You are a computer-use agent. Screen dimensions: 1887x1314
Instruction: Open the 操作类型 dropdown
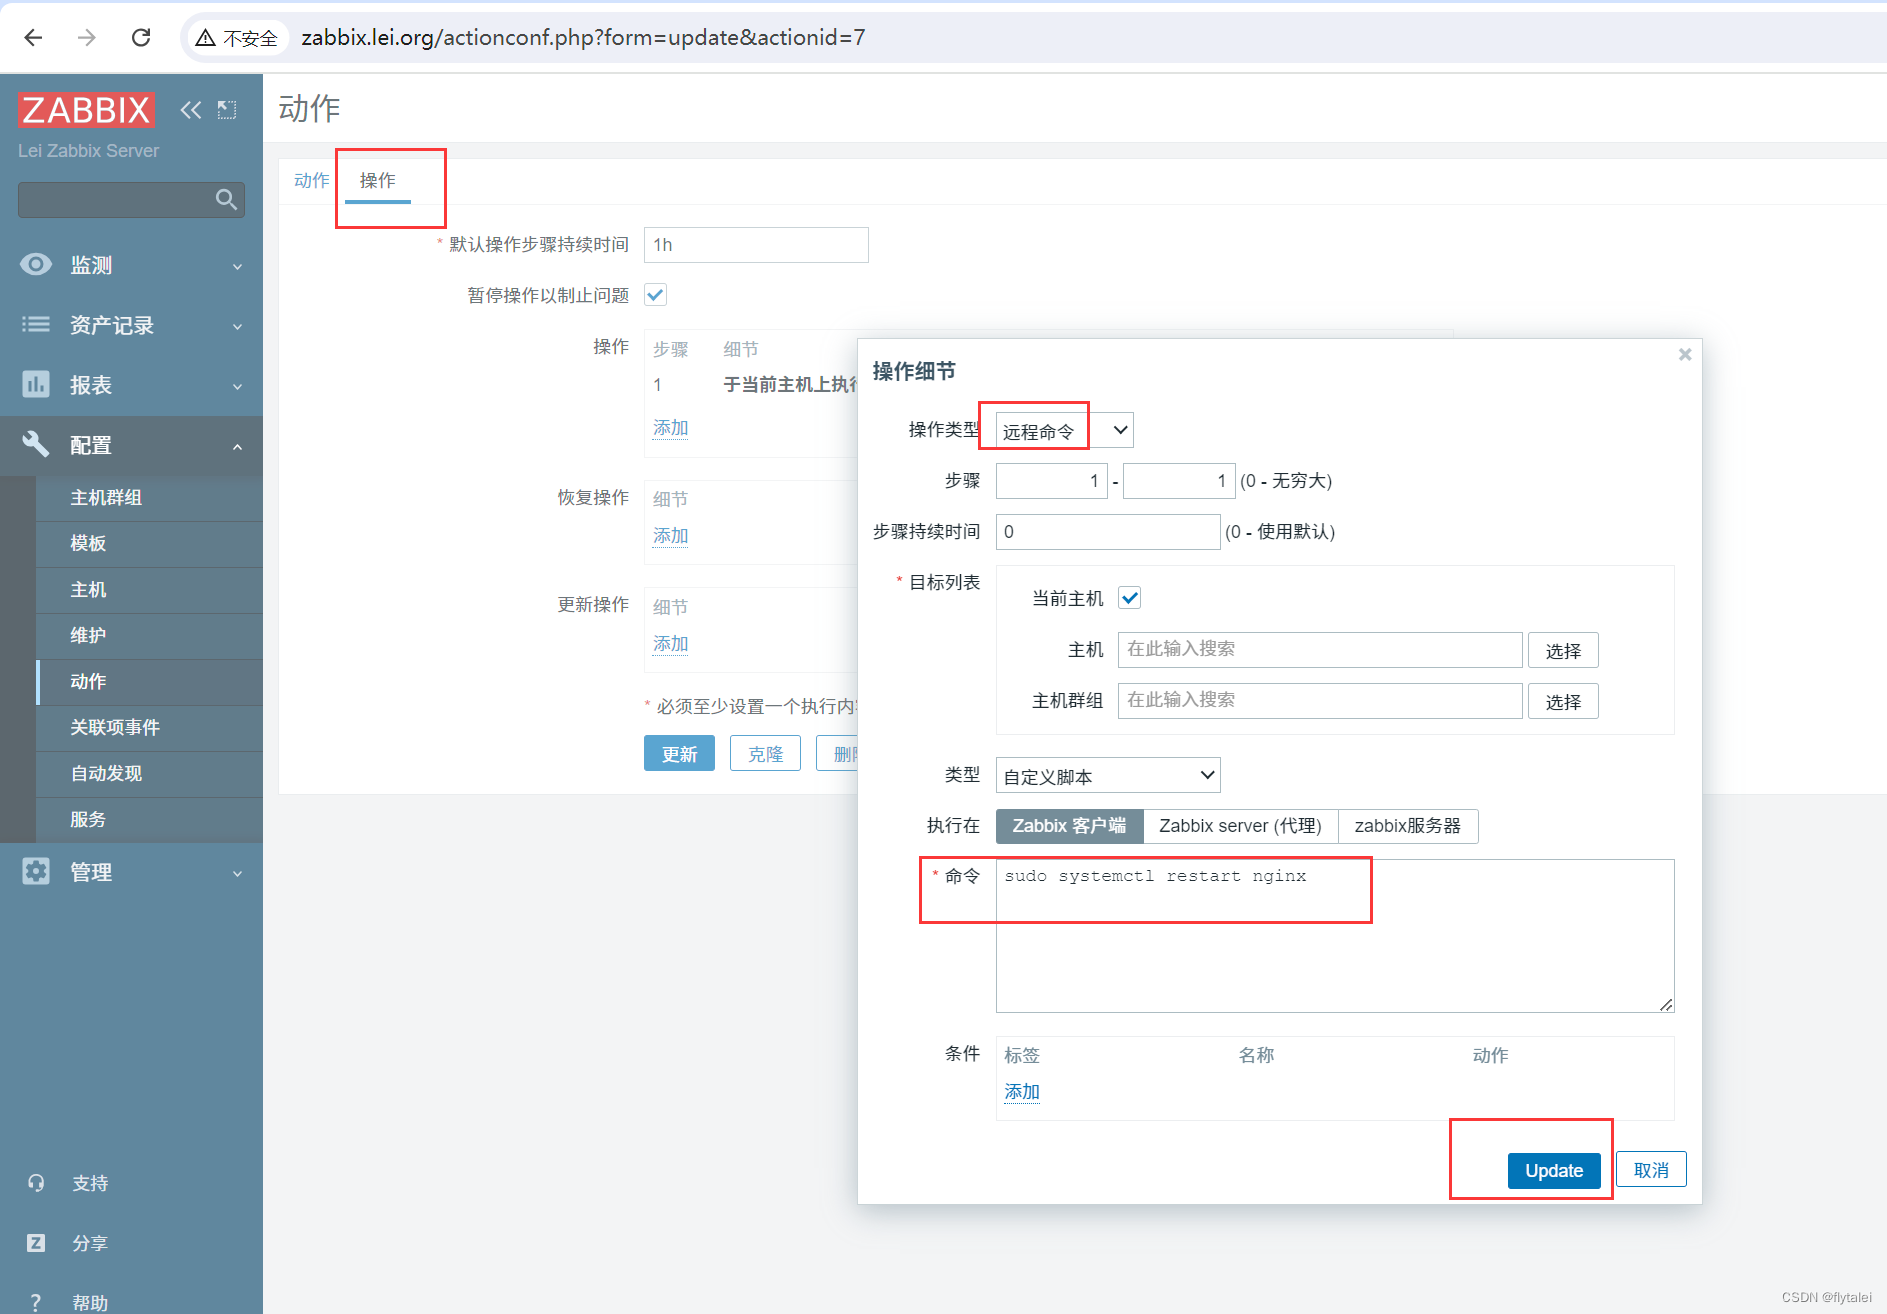click(1064, 431)
